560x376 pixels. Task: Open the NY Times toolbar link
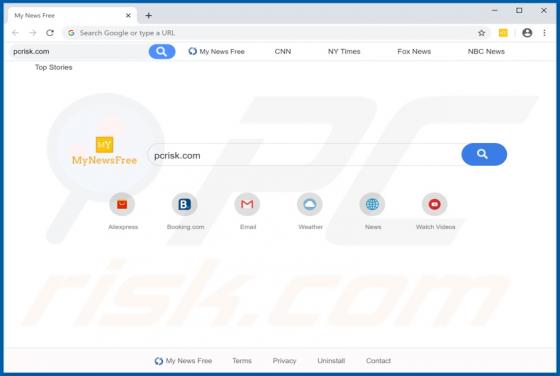tap(344, 51)
